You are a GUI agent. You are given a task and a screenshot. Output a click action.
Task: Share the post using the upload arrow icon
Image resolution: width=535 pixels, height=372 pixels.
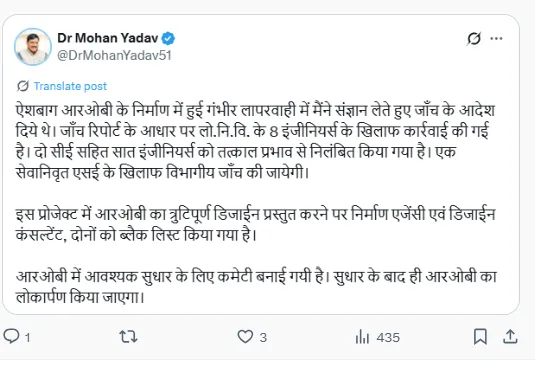tap(510, 337)
